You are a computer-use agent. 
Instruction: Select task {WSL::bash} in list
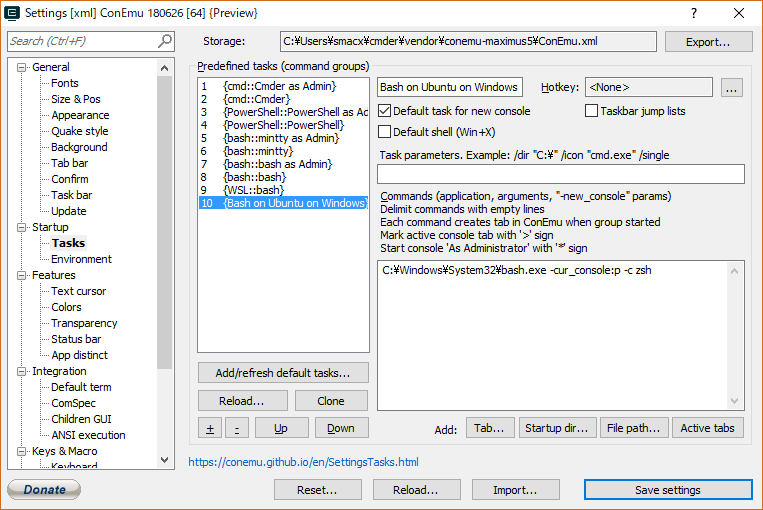(x=283, y=190)
